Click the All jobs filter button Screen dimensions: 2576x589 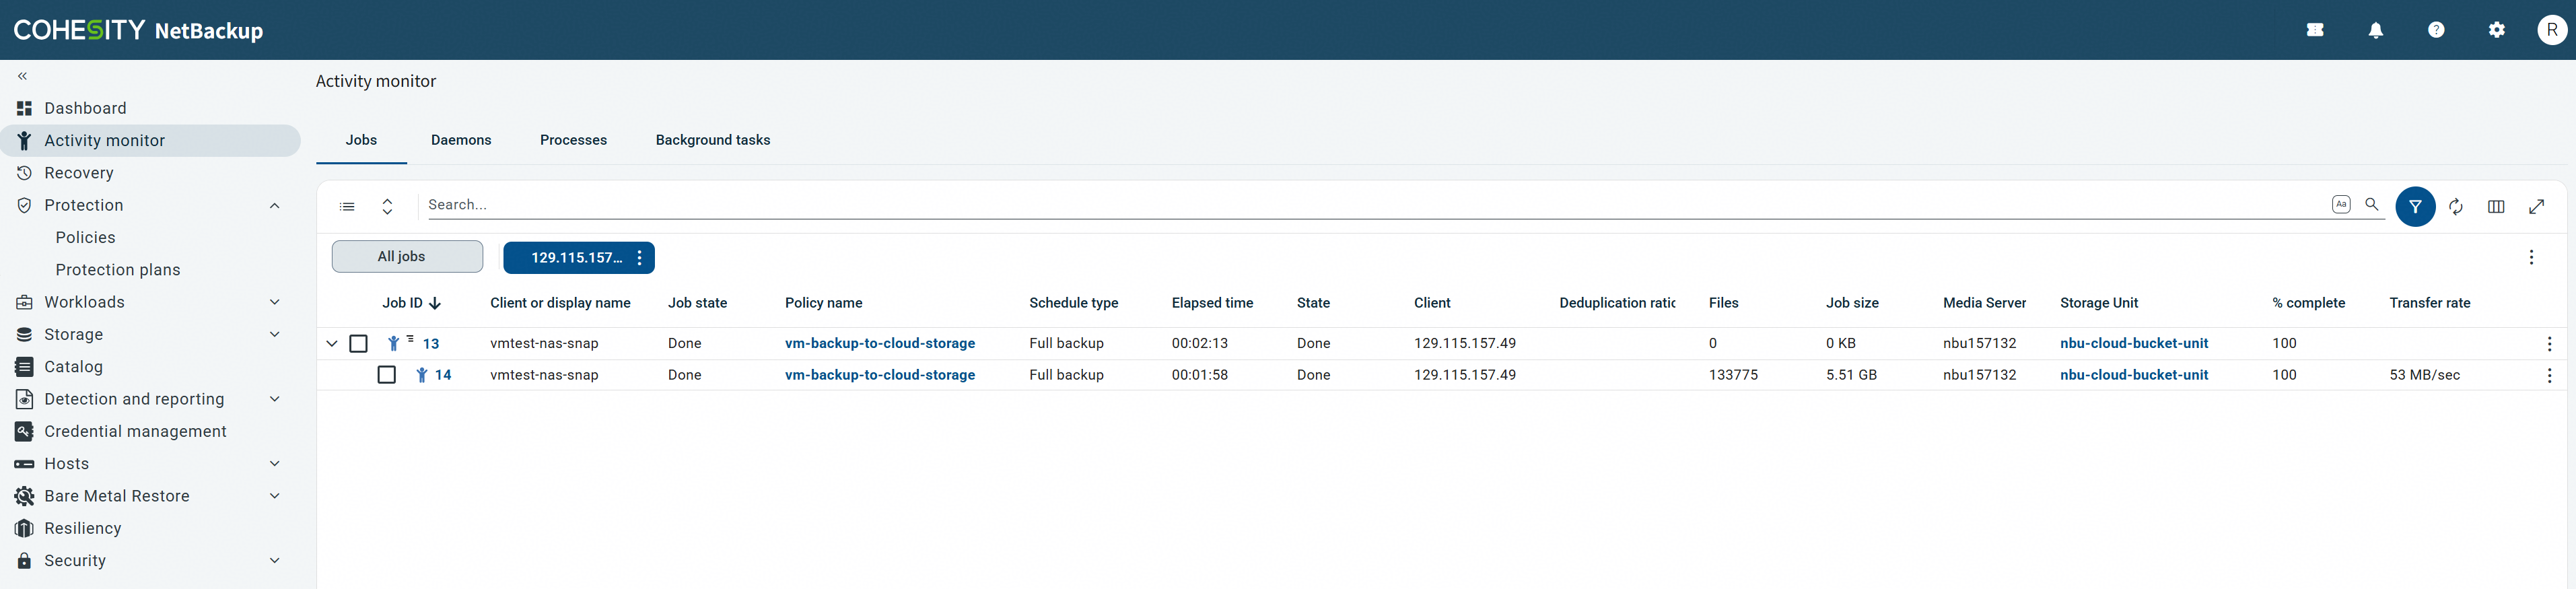click(407, 257)
